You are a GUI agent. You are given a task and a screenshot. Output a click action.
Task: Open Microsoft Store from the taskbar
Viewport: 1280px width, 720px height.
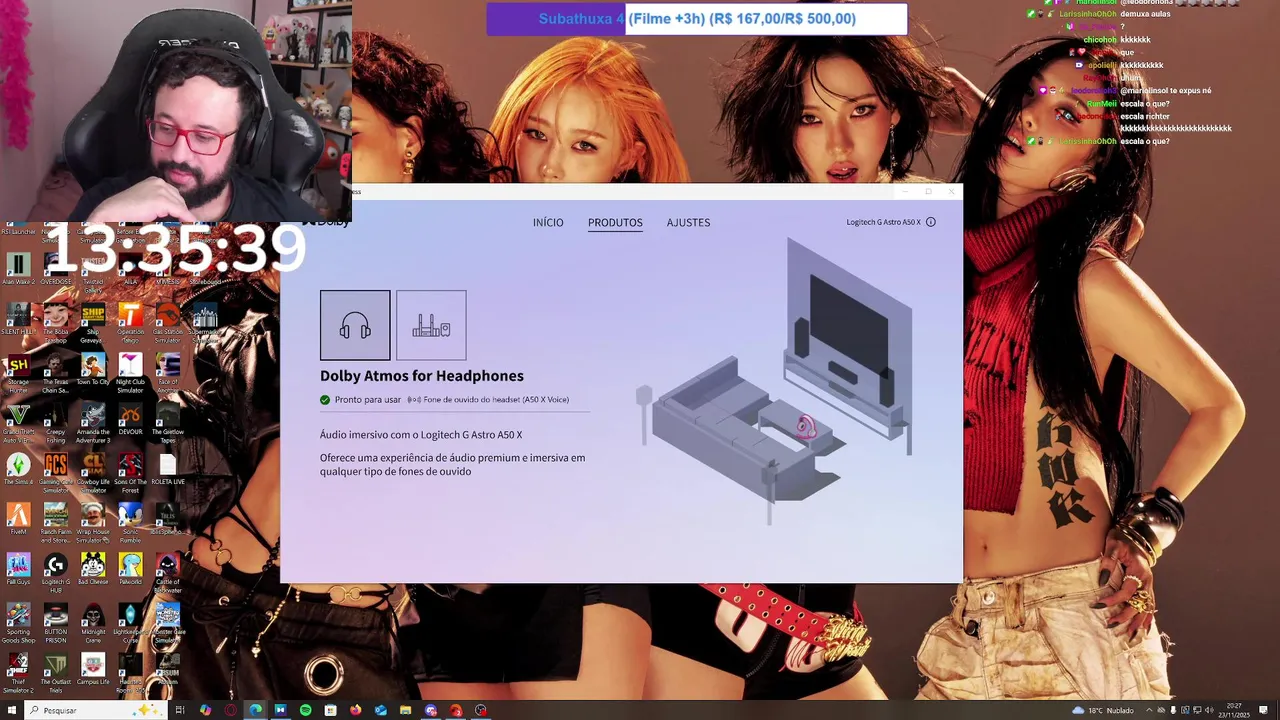tap(330, 710)
